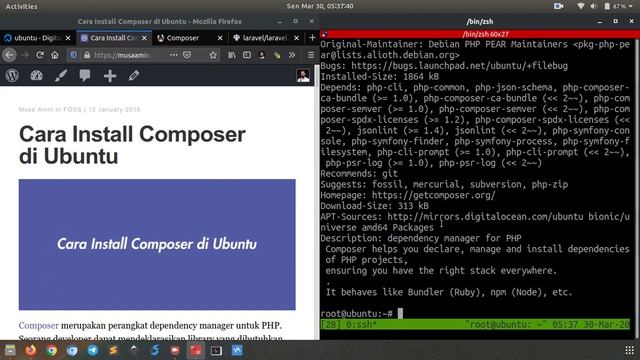
Task: Close the laravel/laravel tab
Action: (296, 38)
